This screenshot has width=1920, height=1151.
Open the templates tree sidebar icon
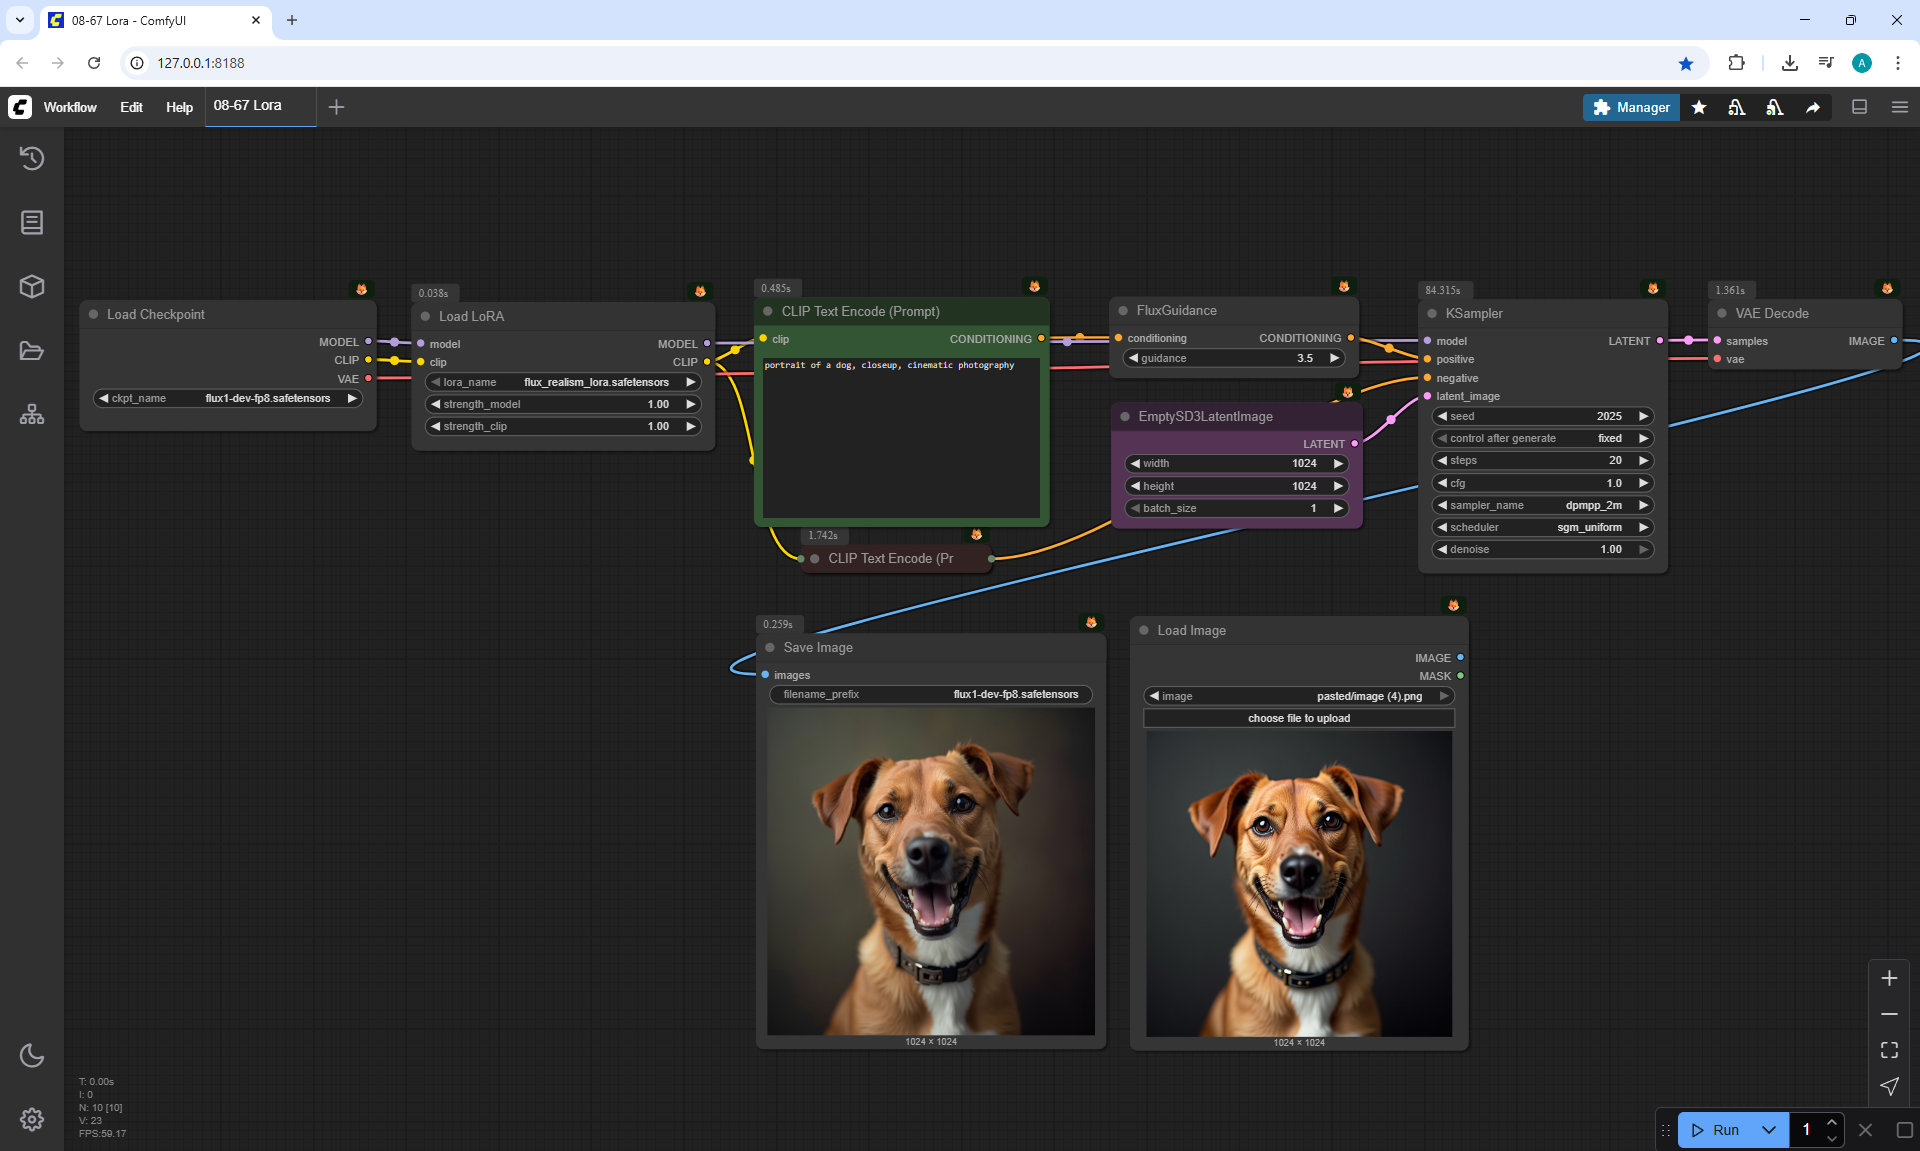click(x=32, y=414)
